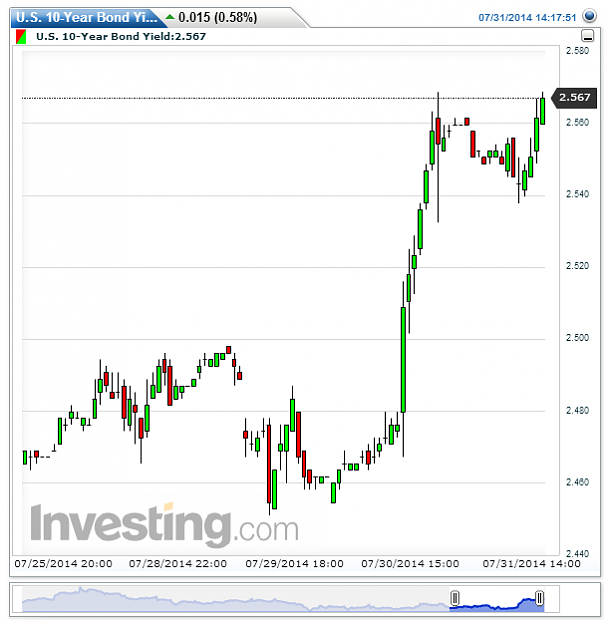Click the 07/30/2014 15:00 axis label
Screen dimensions: 611x625
tap(410, 564)
